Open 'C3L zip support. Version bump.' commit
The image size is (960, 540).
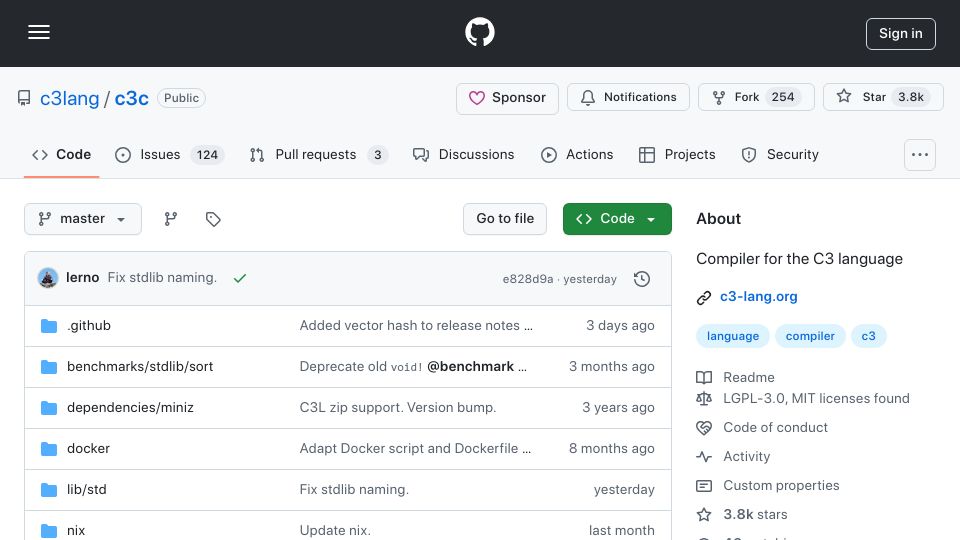pyautogui.click(x=398, y=408)
